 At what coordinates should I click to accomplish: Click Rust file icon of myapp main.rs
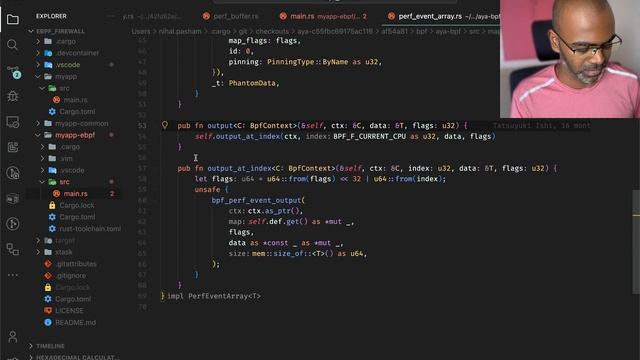tap(56, 100)
